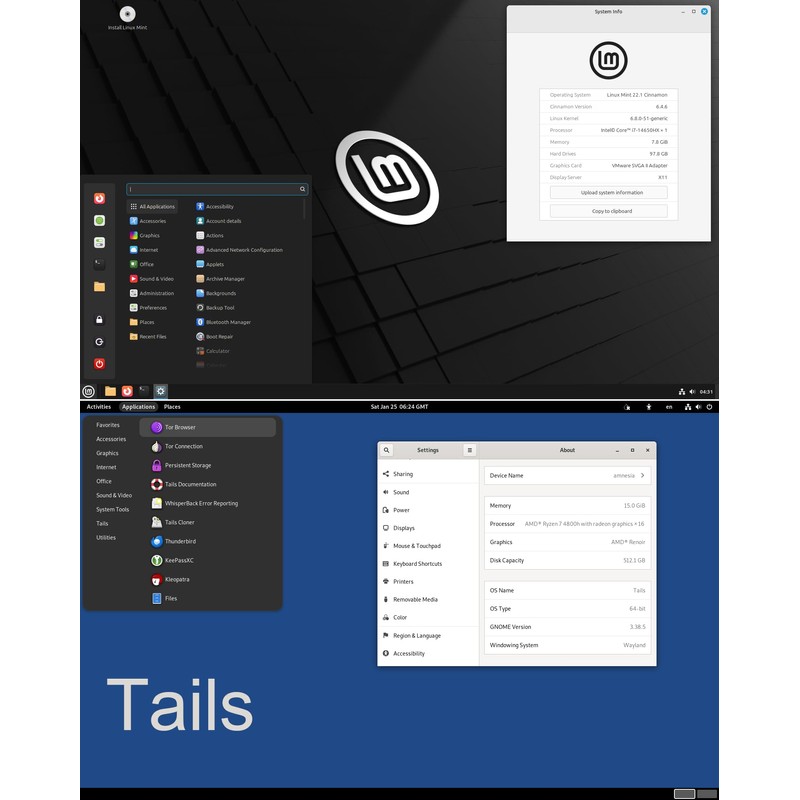The width and height of the screenshot is (800, 800).
Task: Click the Install Linux Mint desktop icon
Action: pos(128,17)
